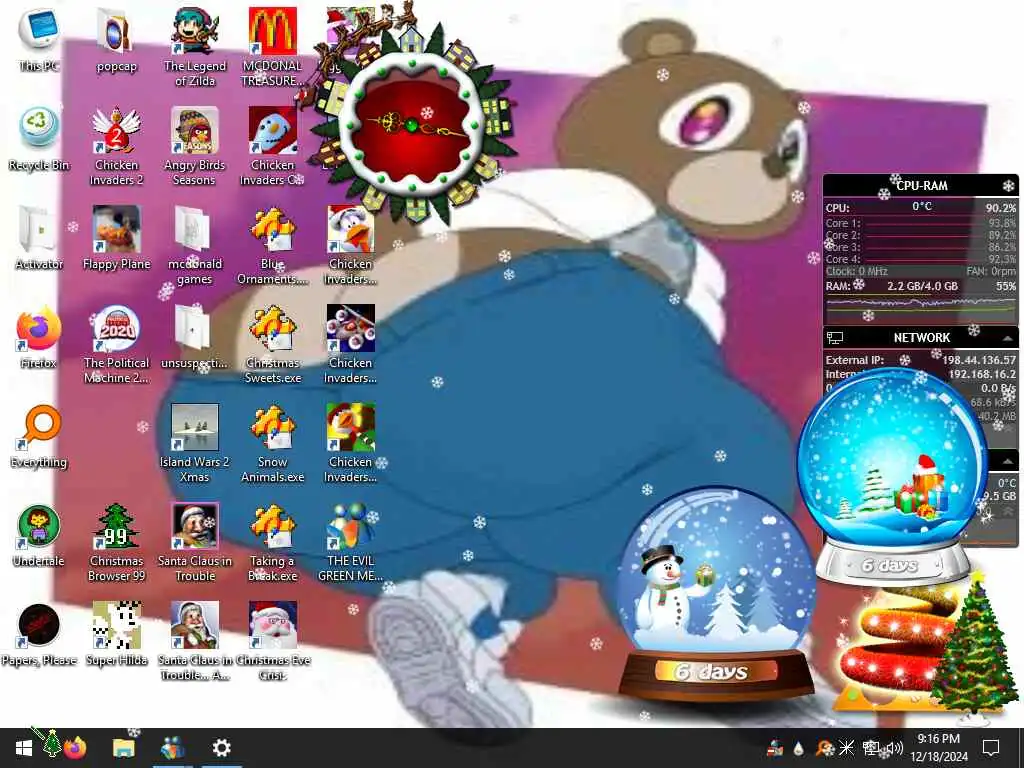Start Super Hilda
1024x768 pixels.
(116, 635)
